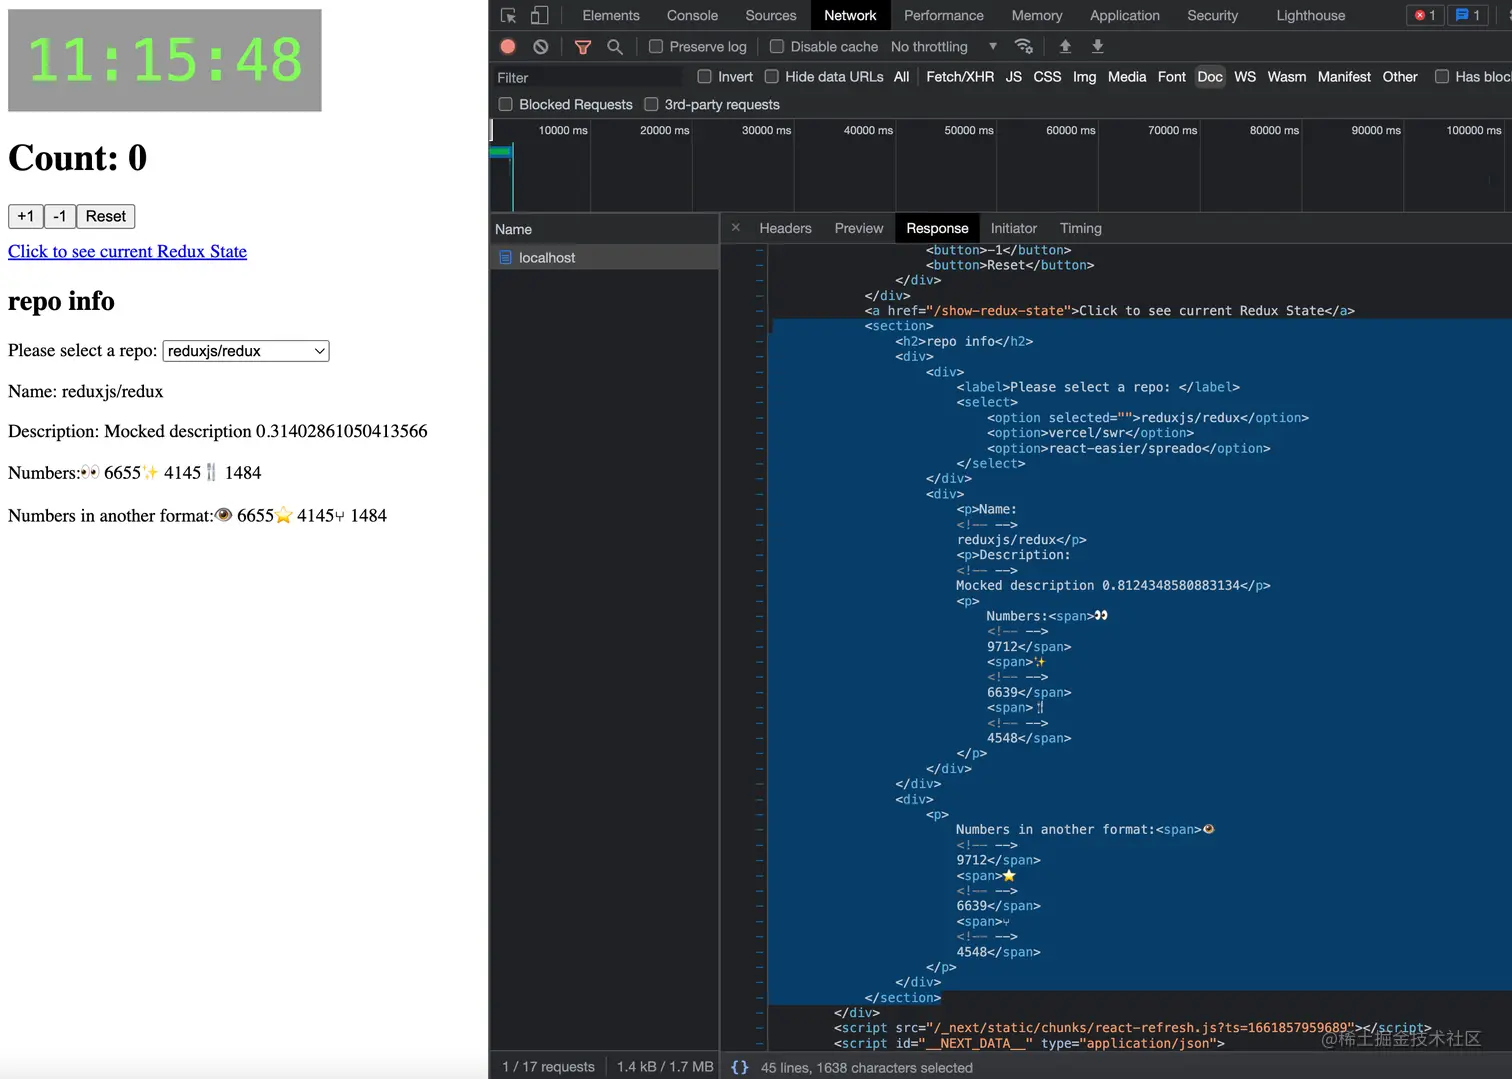The width and height of the screenshot is (1512, 1079).
Task: Open the Memory tab
Action: click(x=1037, y=16)
